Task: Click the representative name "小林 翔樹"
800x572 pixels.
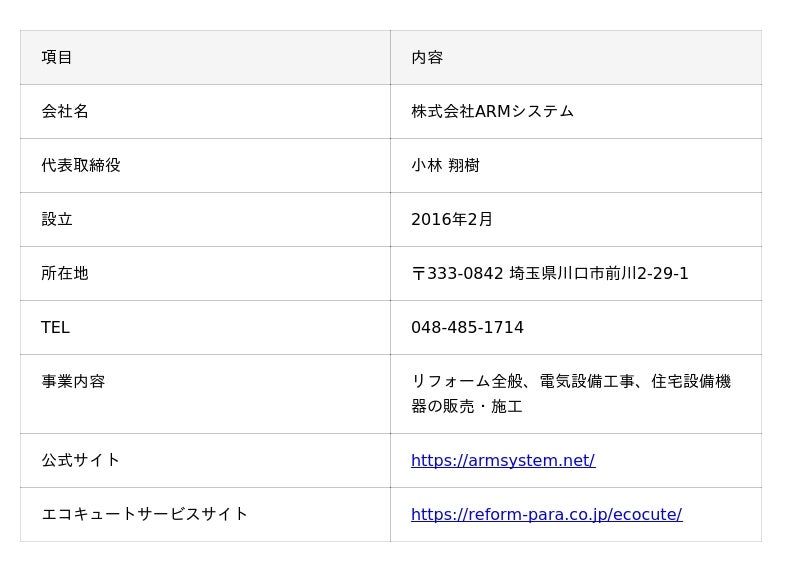Action: click(x=445, y=165)
